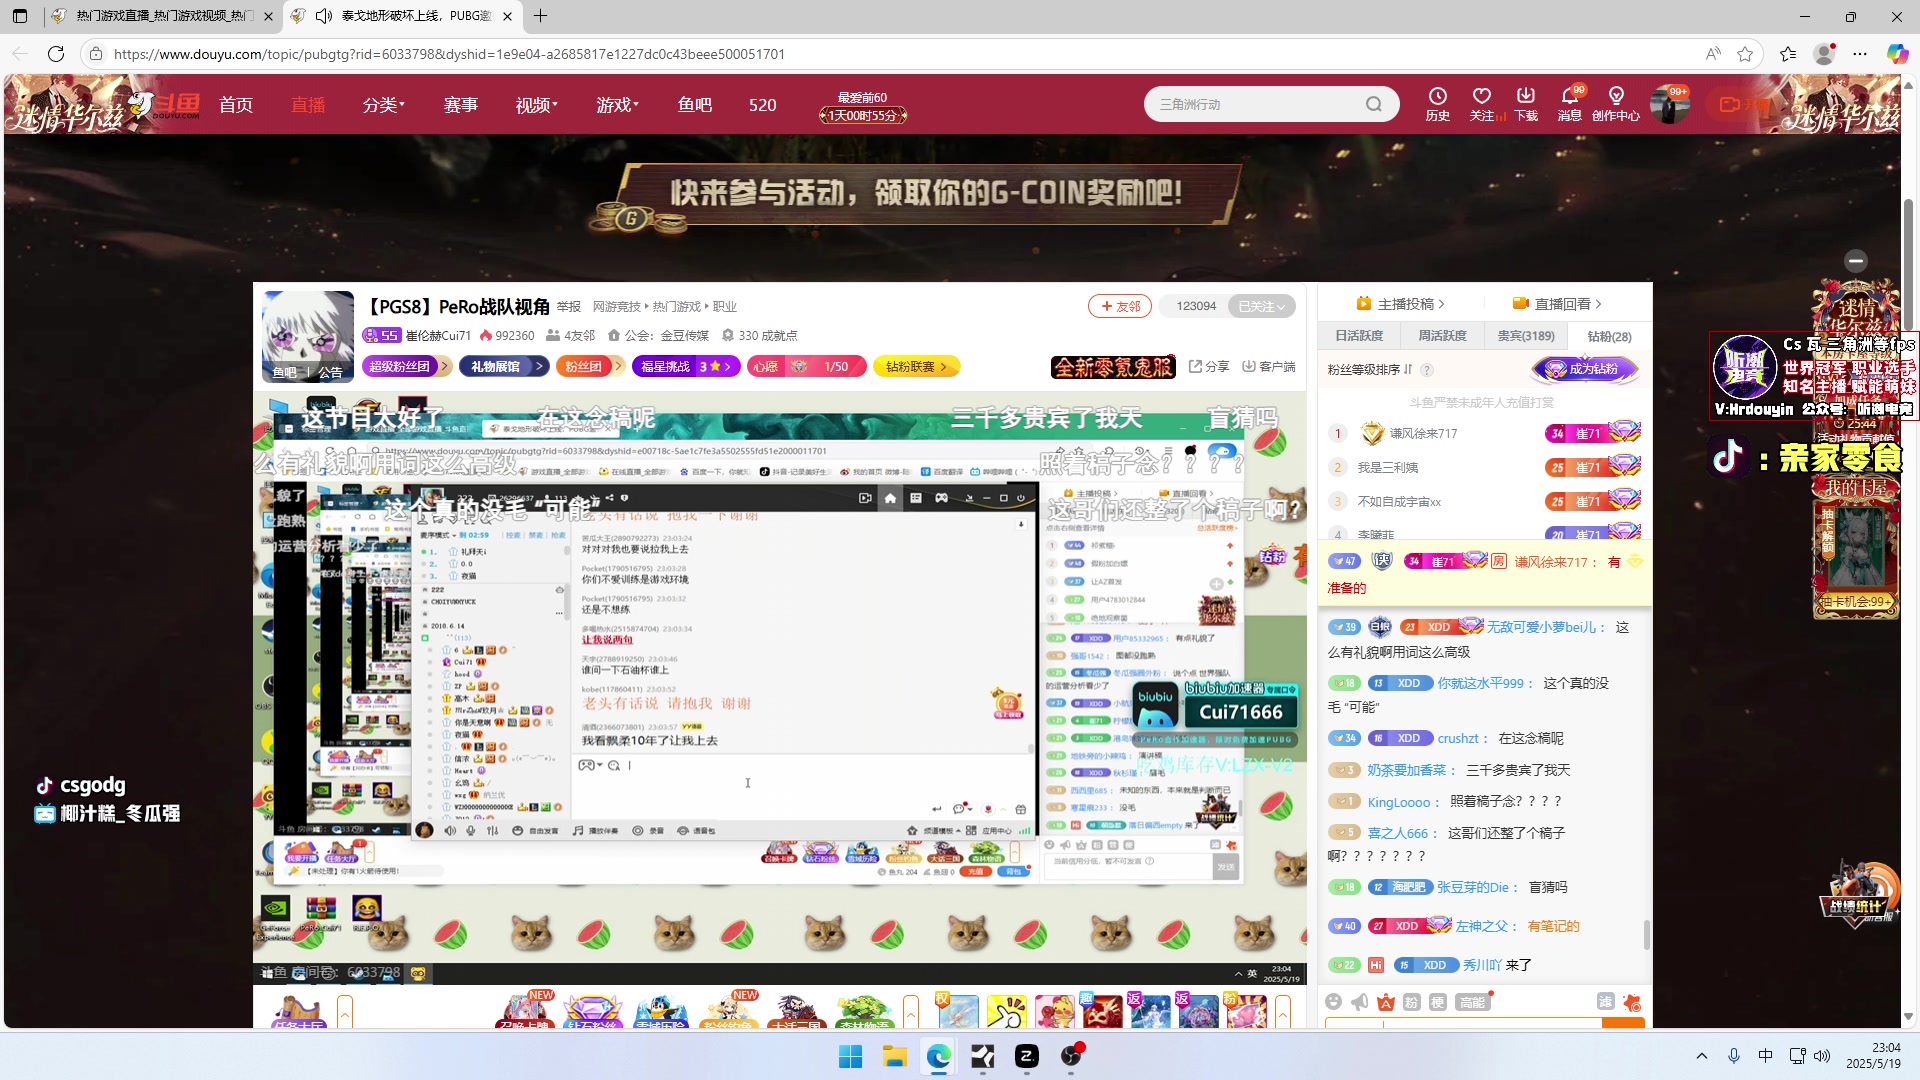Click the 客户端 client download icon

coord(1269,367)
